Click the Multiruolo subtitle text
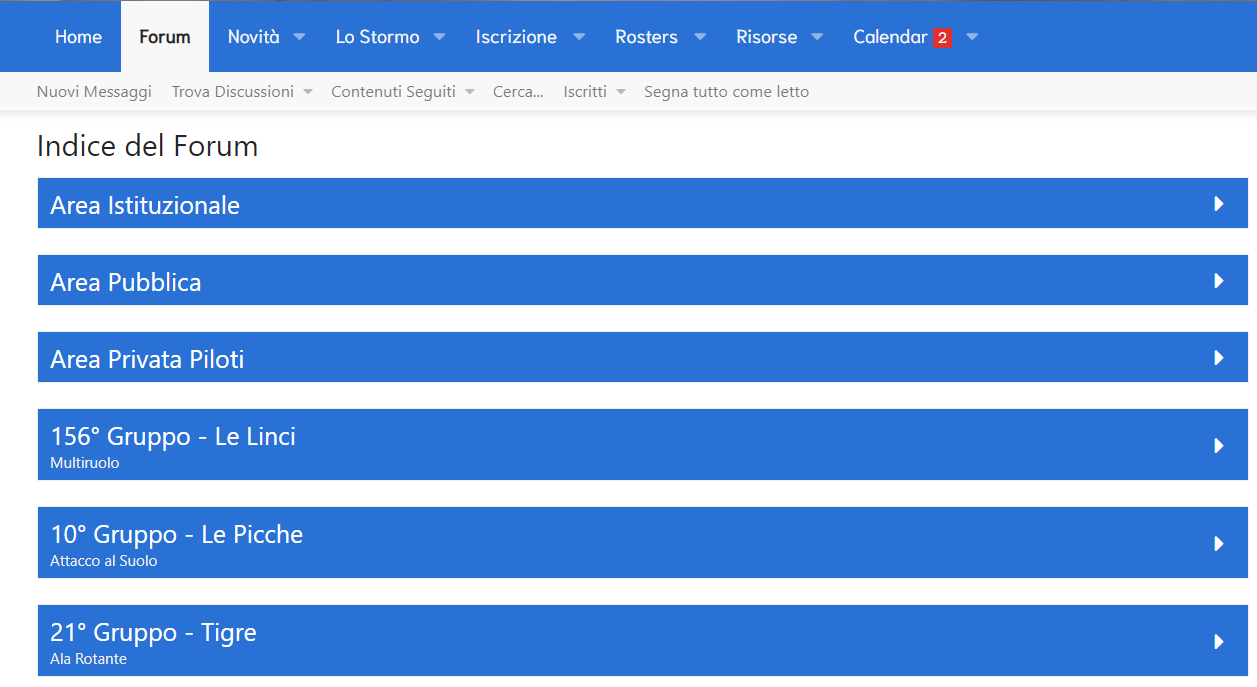This screenshot has height=687, width=1257. pos(85,463)
